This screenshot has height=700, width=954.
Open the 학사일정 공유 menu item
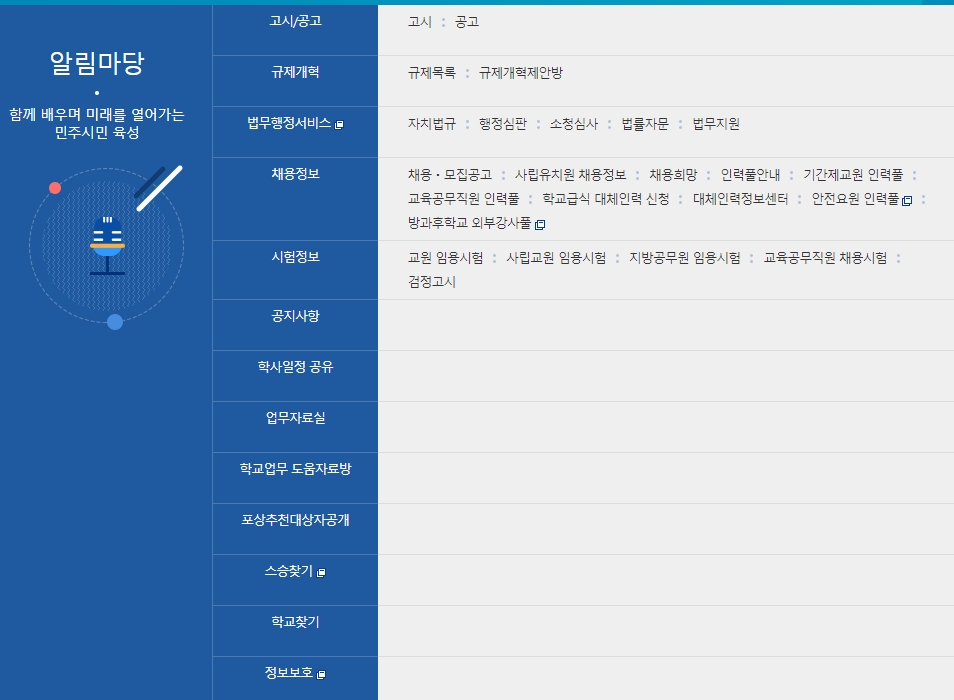click(295, 375)
